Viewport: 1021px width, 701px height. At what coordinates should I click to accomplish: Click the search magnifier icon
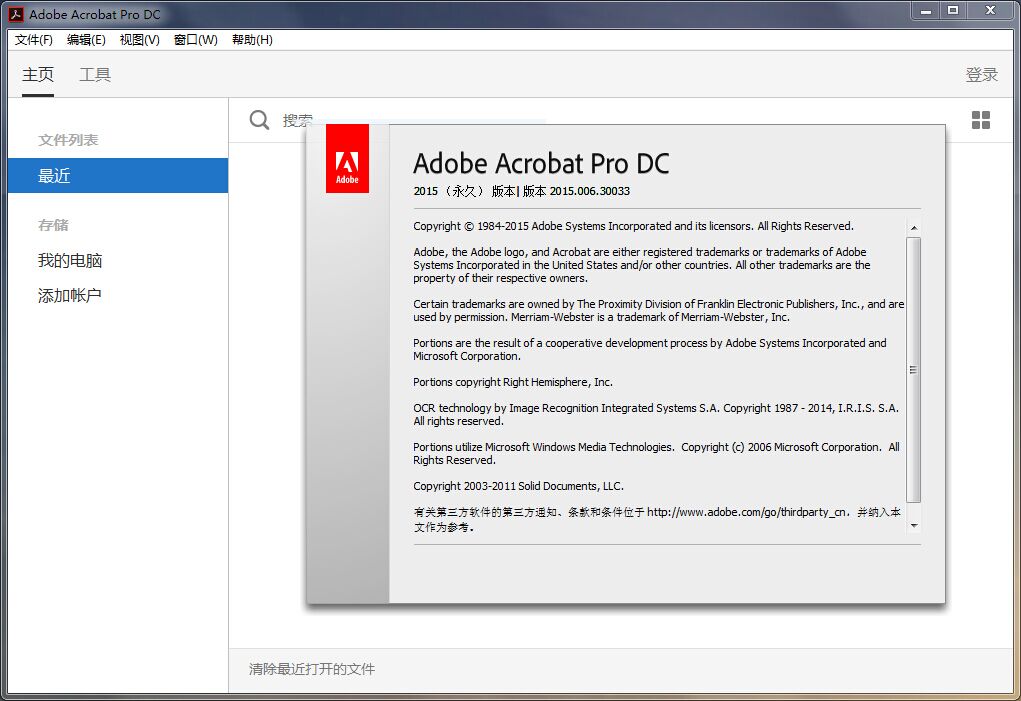point(259,120)
